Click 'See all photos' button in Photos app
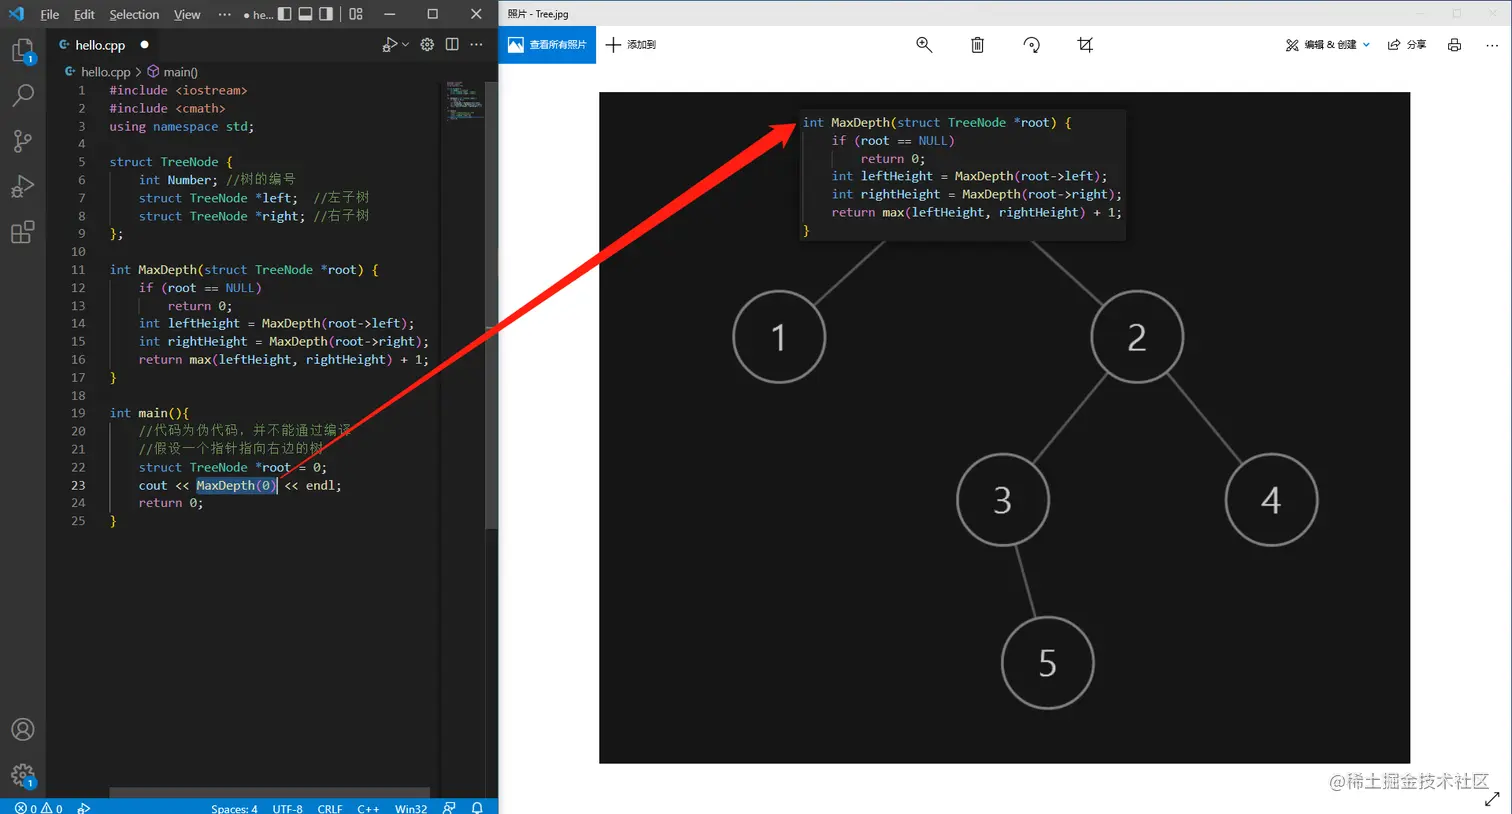Viewport: 1512px width, 814px height. pyautogui.click(x=547, y=45)
